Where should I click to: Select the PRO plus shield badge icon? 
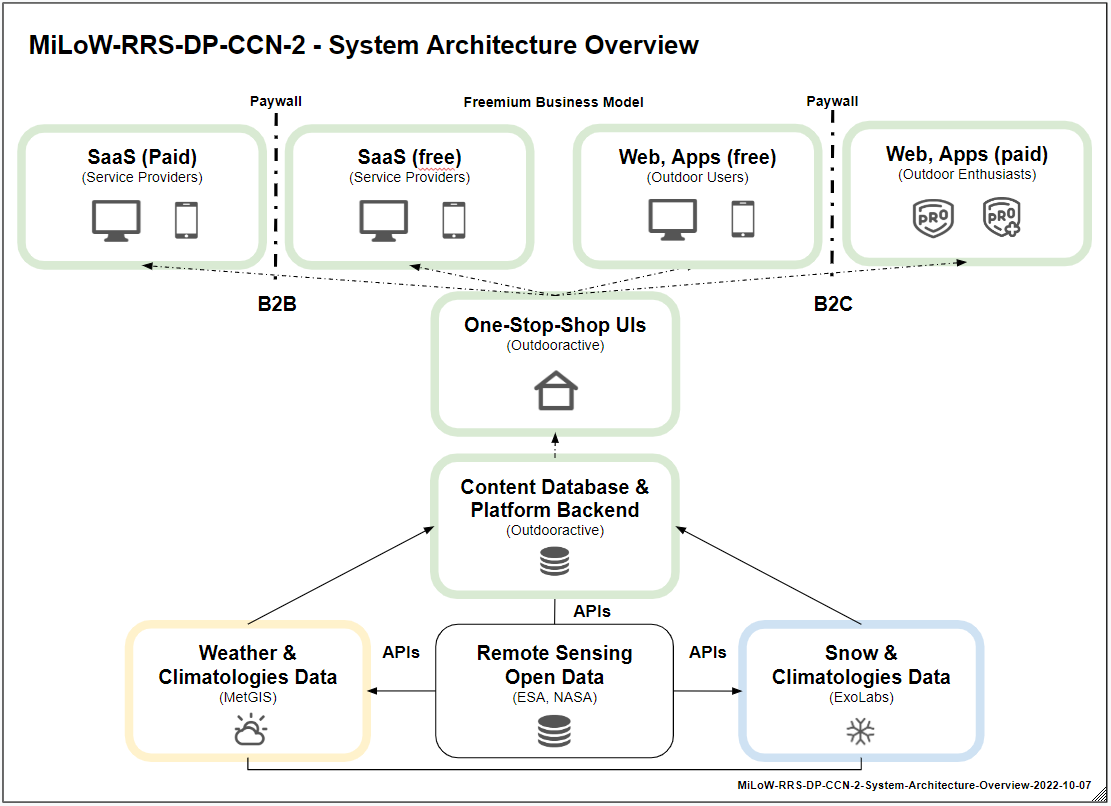point(1002,217)
